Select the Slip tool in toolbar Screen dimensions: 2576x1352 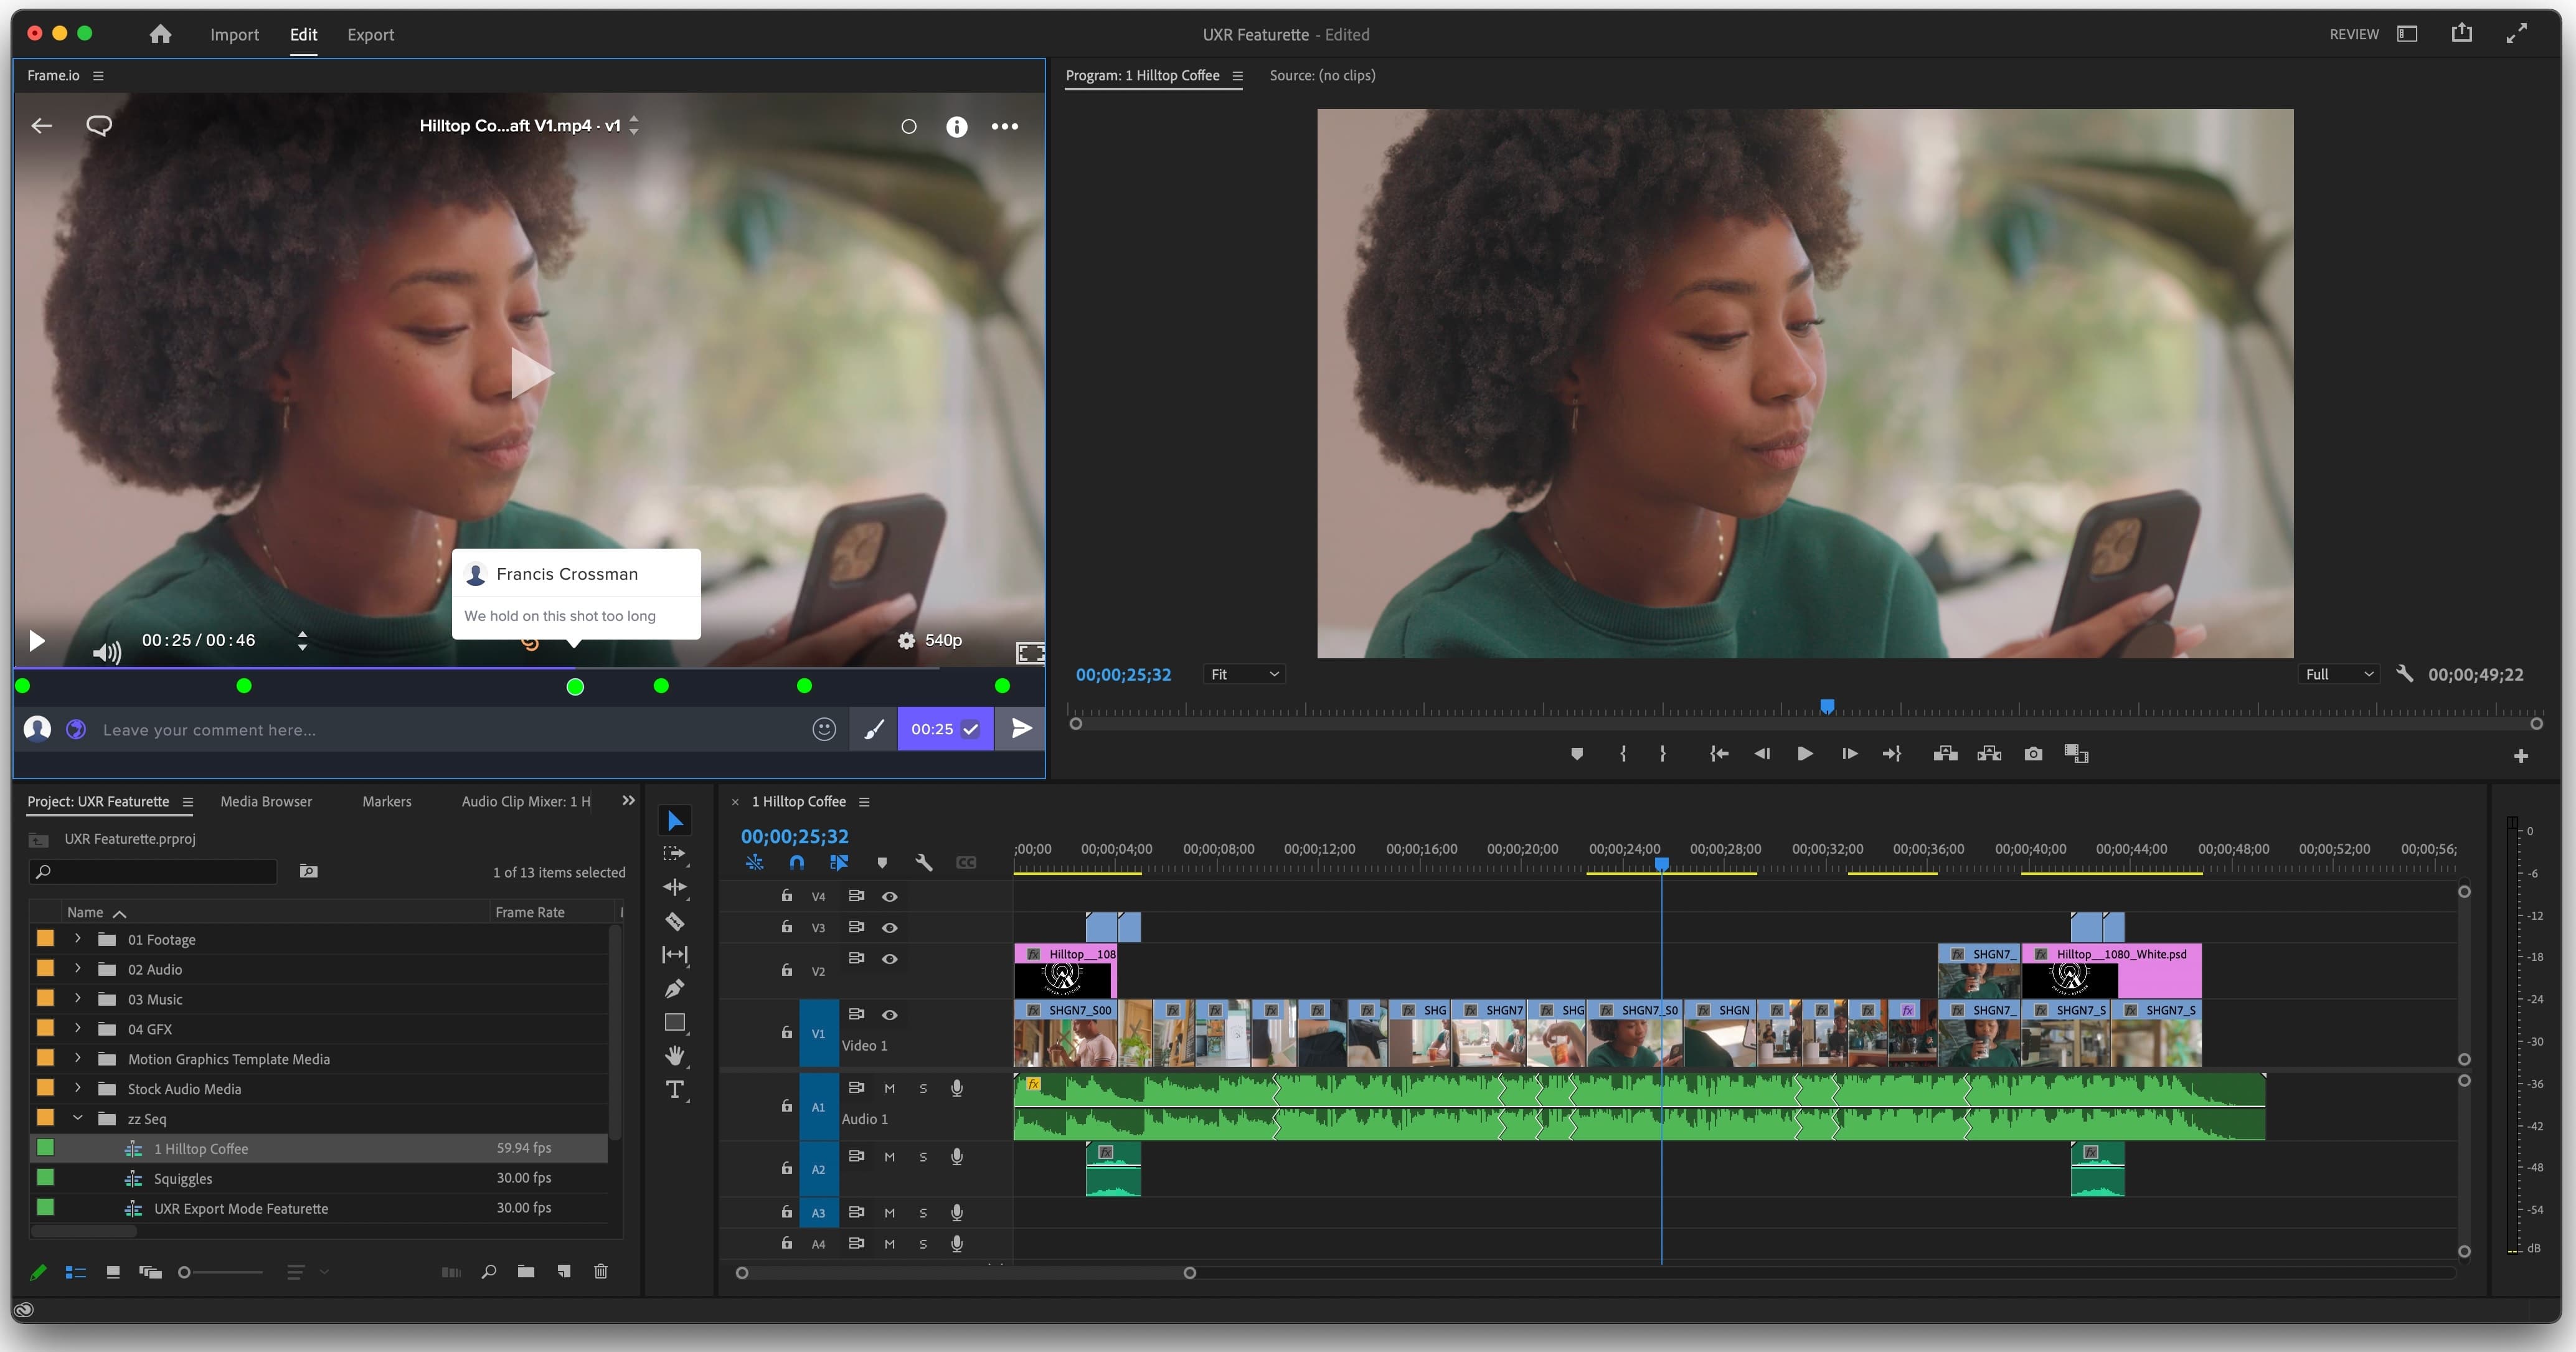(x=675, y=955)
